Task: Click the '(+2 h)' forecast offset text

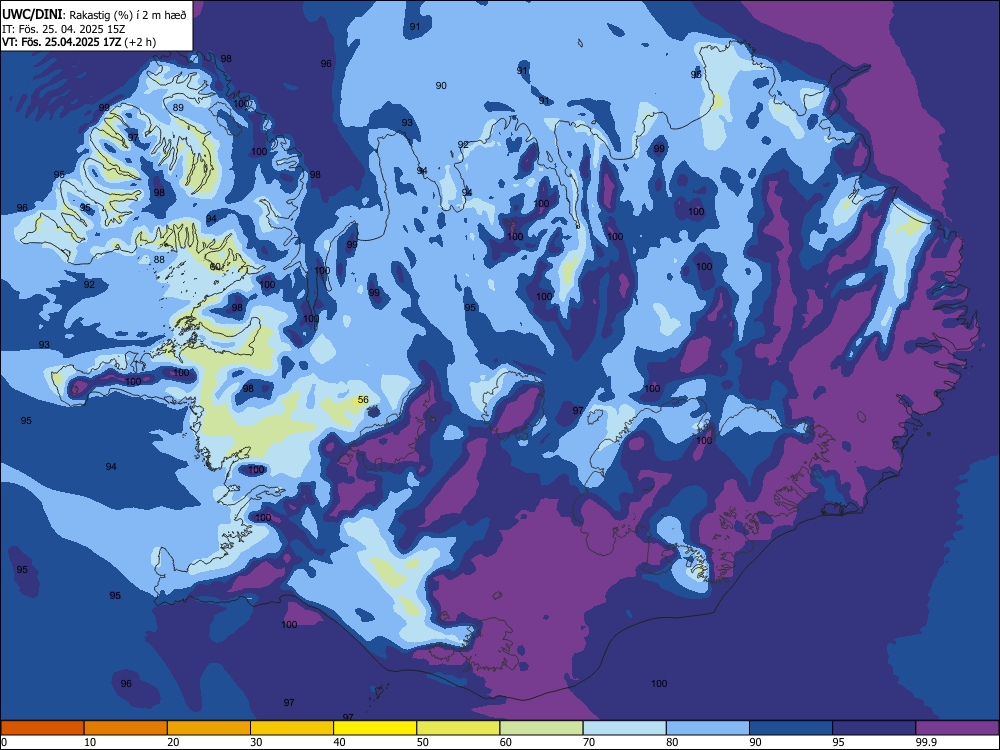Action: tap(140, 42)
